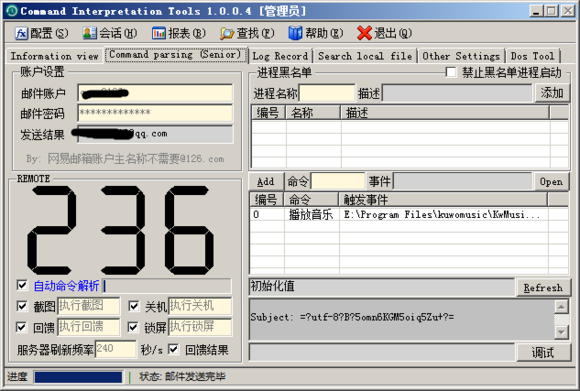
Task: Click the kuwomusic file path cell
Action: pyautogui.click(x=442, y=215)
